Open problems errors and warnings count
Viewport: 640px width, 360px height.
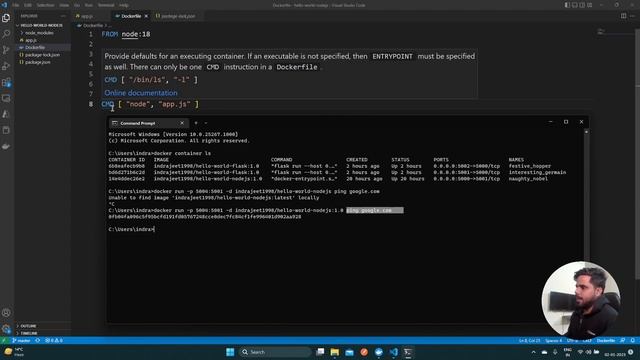(53, 340)
